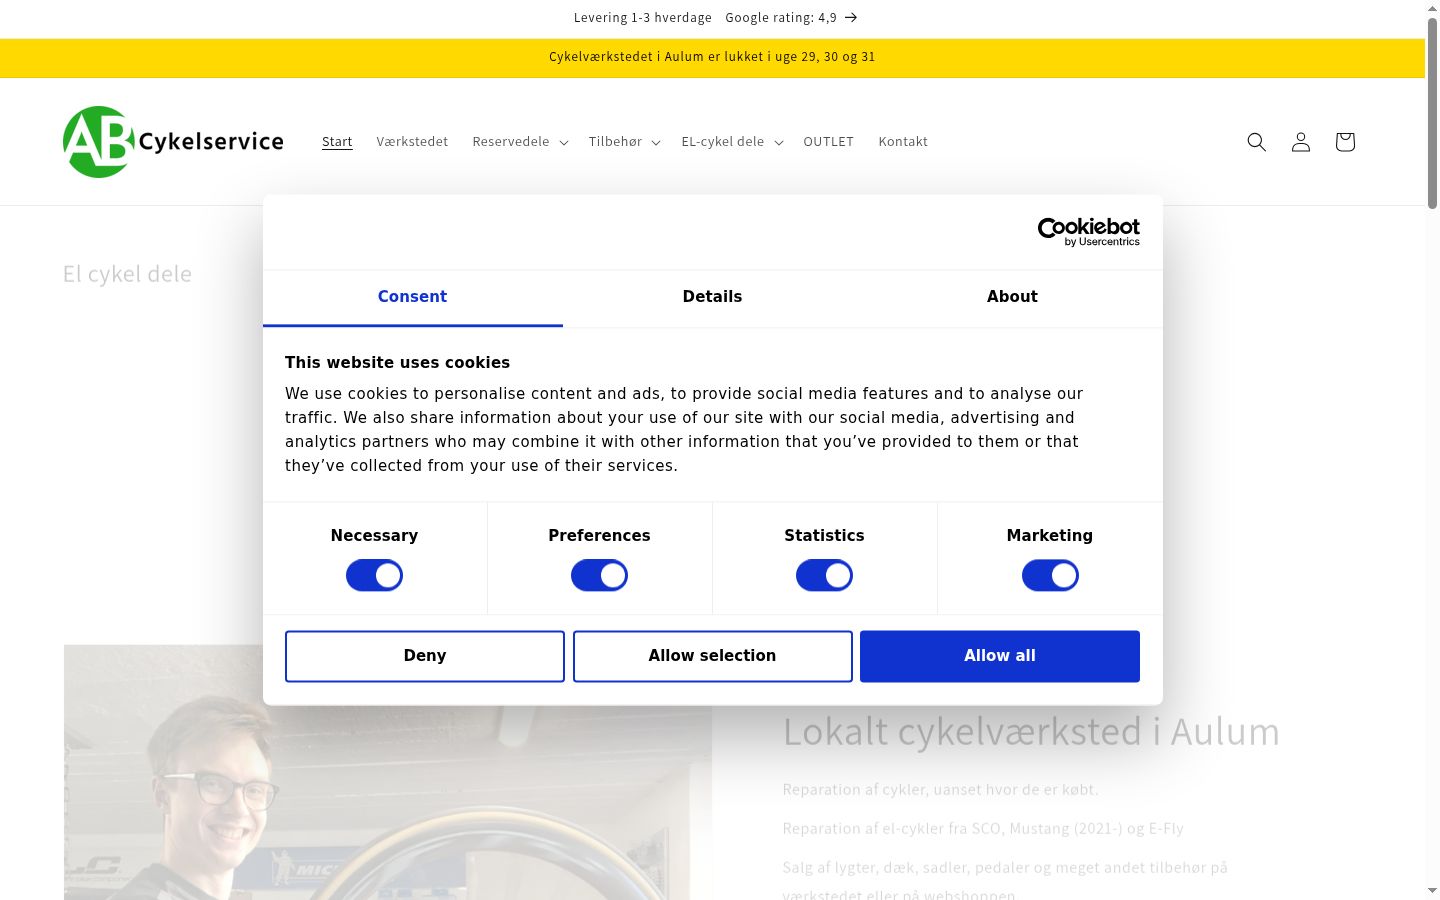Click the Allow selection button

click(x=712, y=656)
